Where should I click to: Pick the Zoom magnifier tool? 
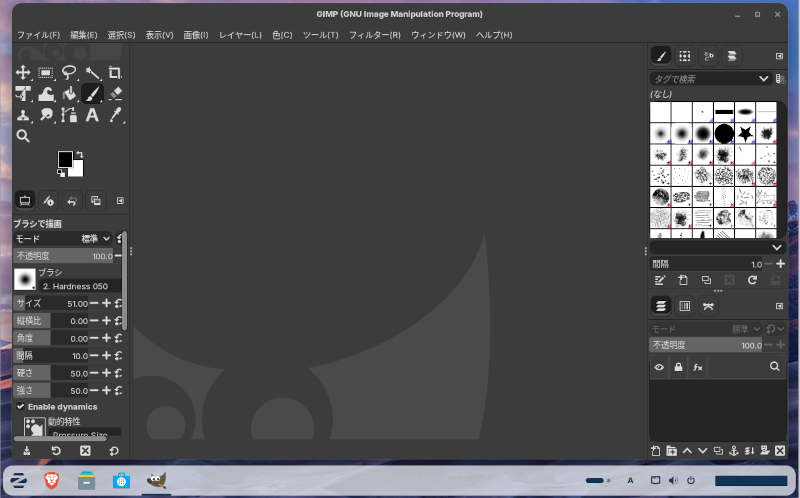23,136
